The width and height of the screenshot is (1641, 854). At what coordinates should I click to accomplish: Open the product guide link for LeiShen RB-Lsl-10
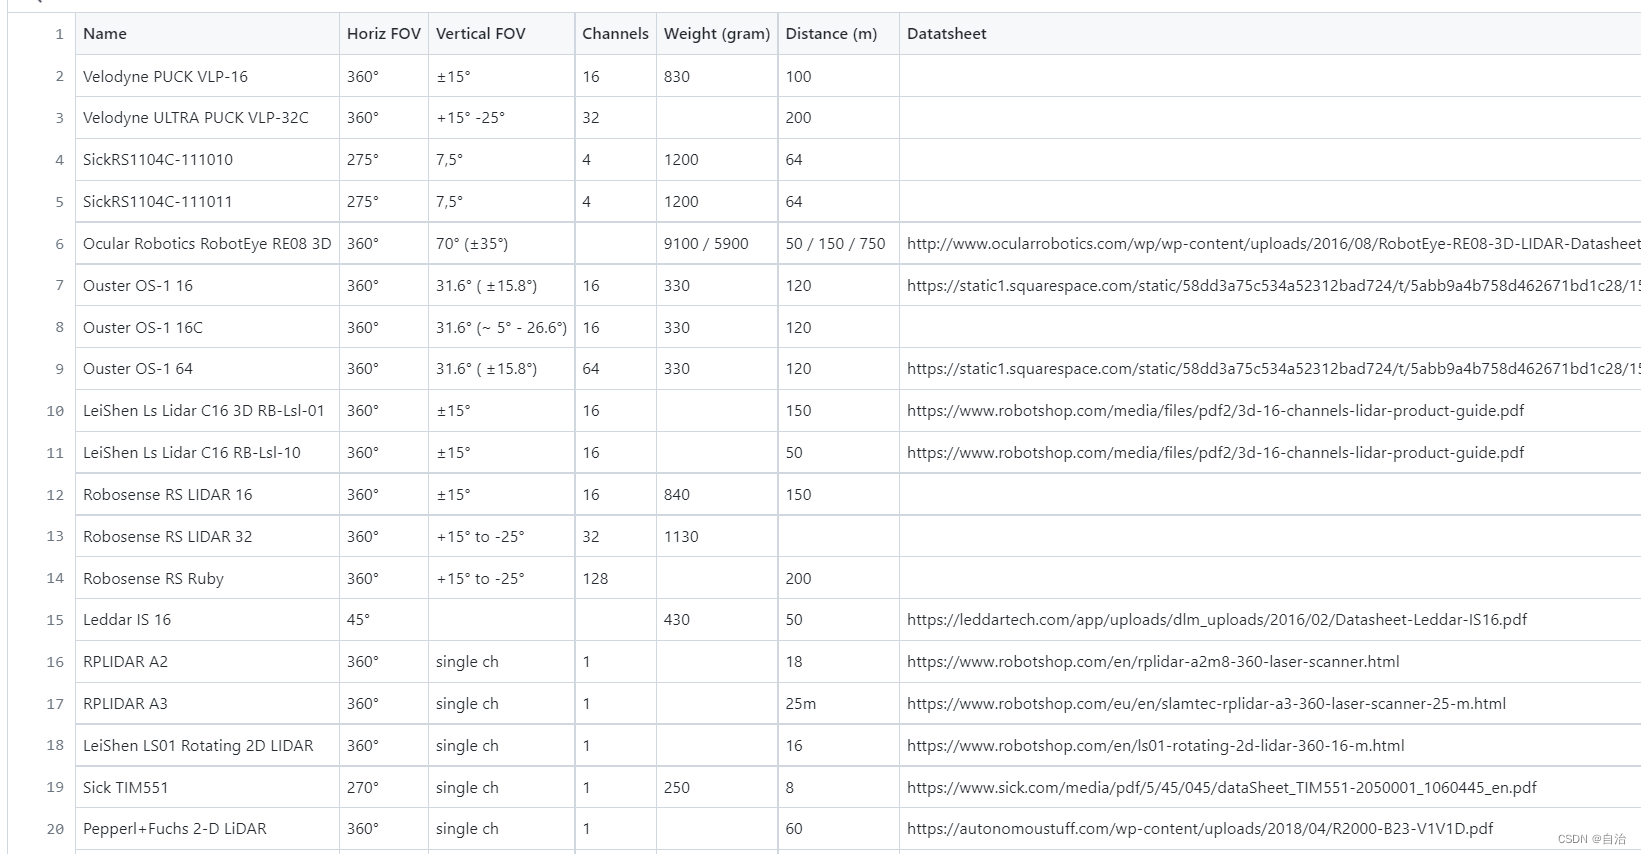[1215, 453]
